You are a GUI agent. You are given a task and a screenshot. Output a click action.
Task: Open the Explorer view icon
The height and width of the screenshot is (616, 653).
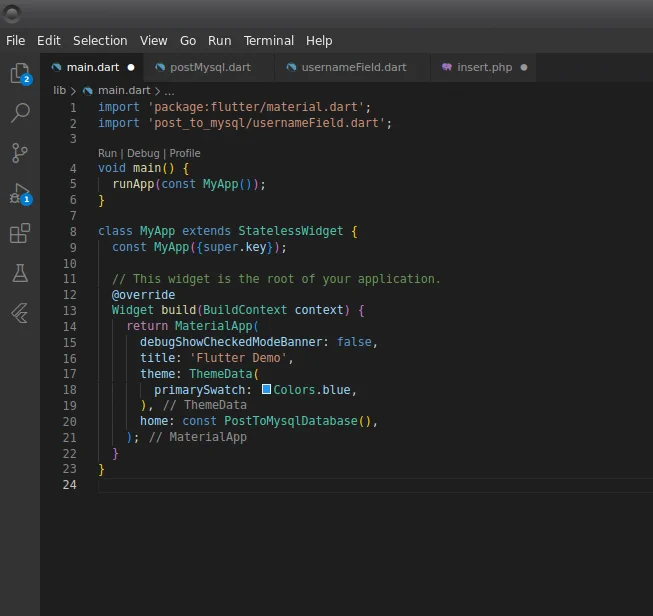pyautogui.click(x=20, y=73)
